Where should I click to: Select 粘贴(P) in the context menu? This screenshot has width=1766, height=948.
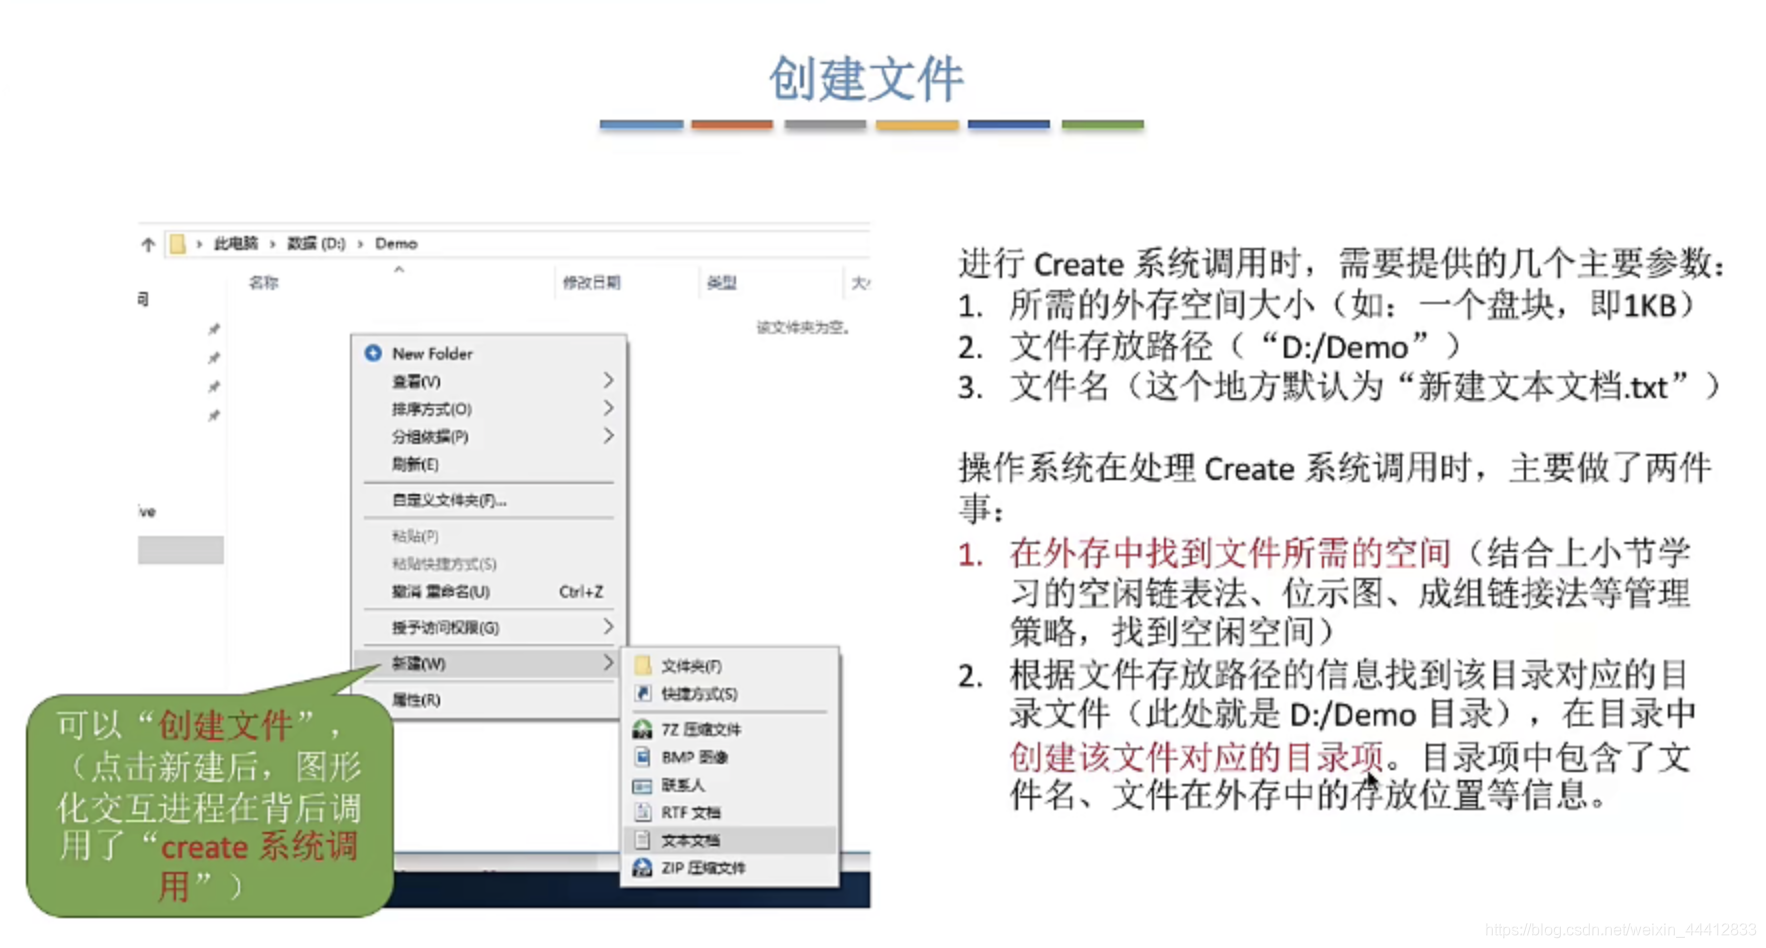coord(489,536)
